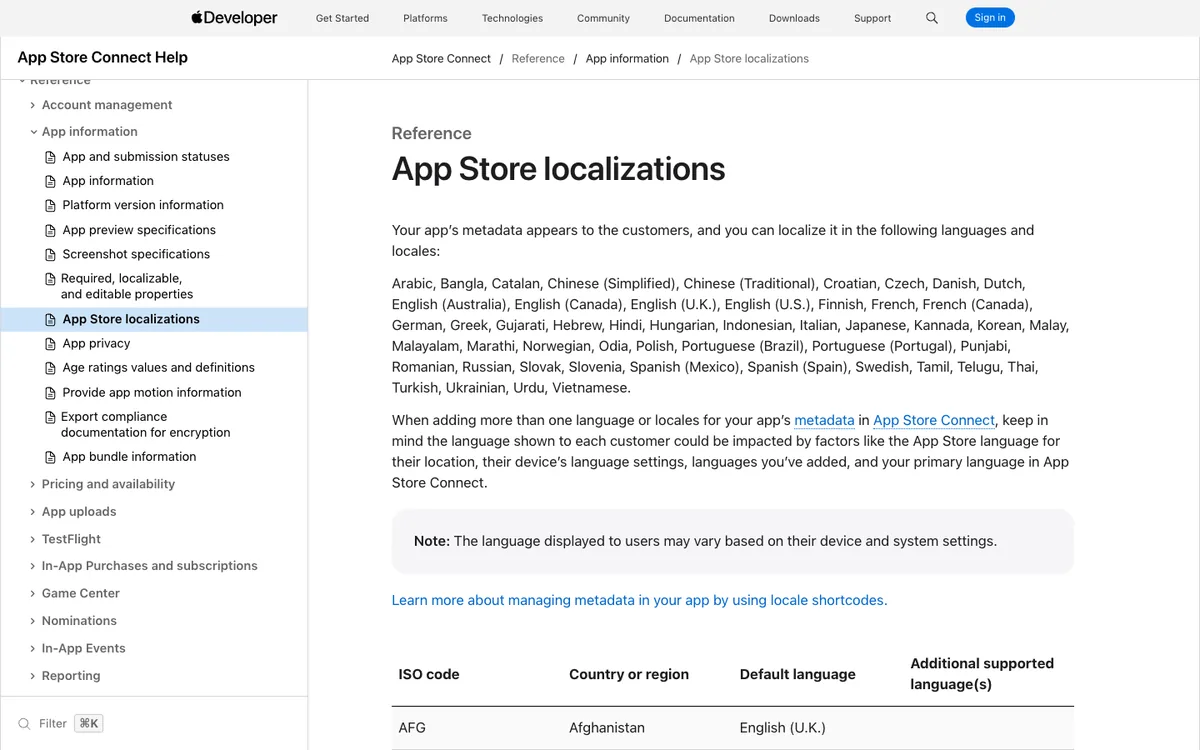This screenshot has width=1200, height=750.
Task: Open Platform version information page
Action: 143,205
